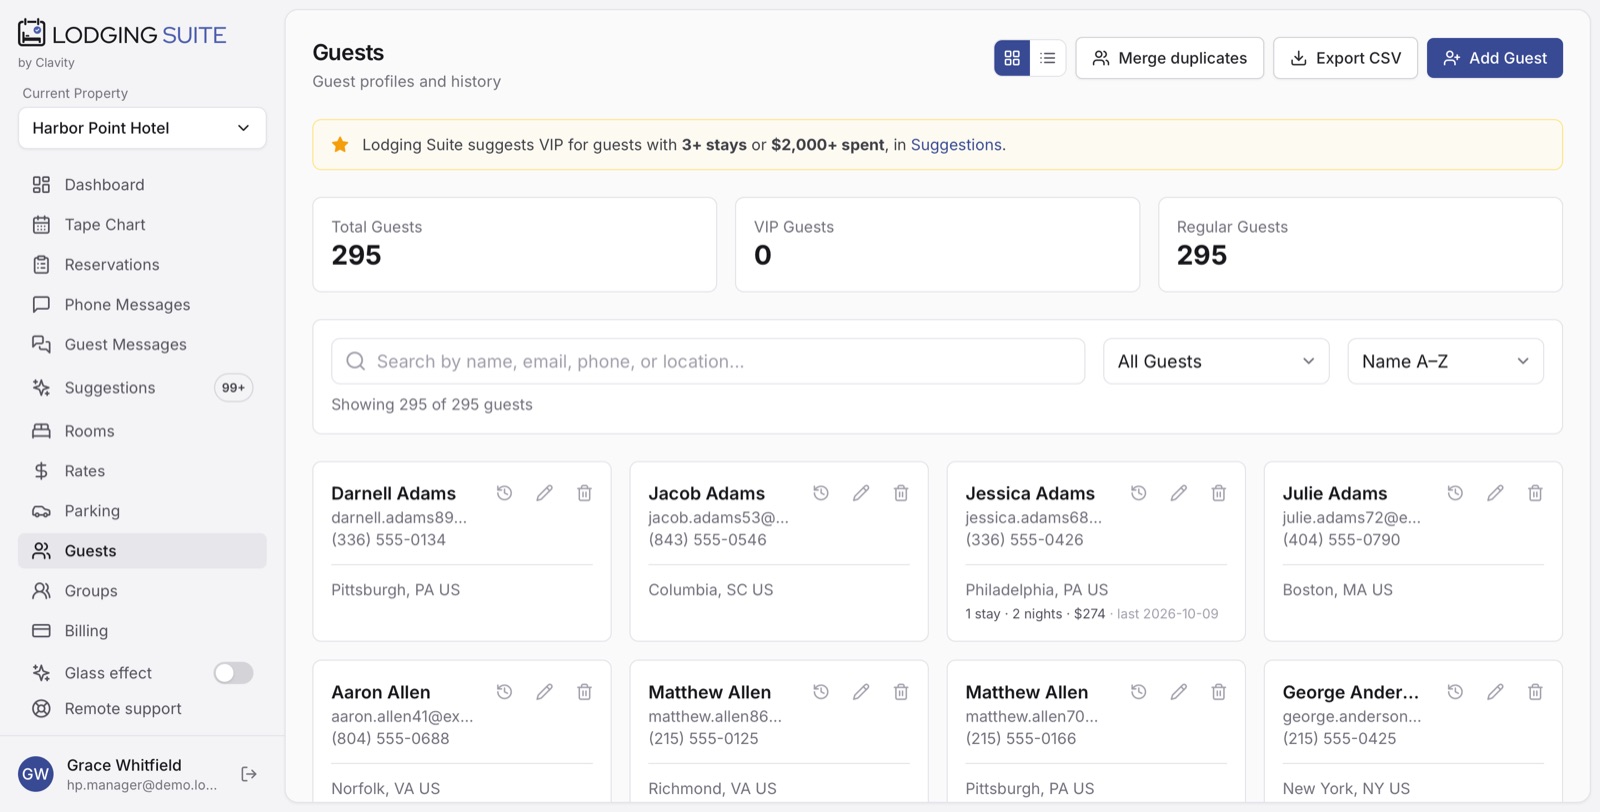Image resolution: width=1600 pixels, height=812 pixels.
Task: Click Export CSV button
Action: point(1345,58)
